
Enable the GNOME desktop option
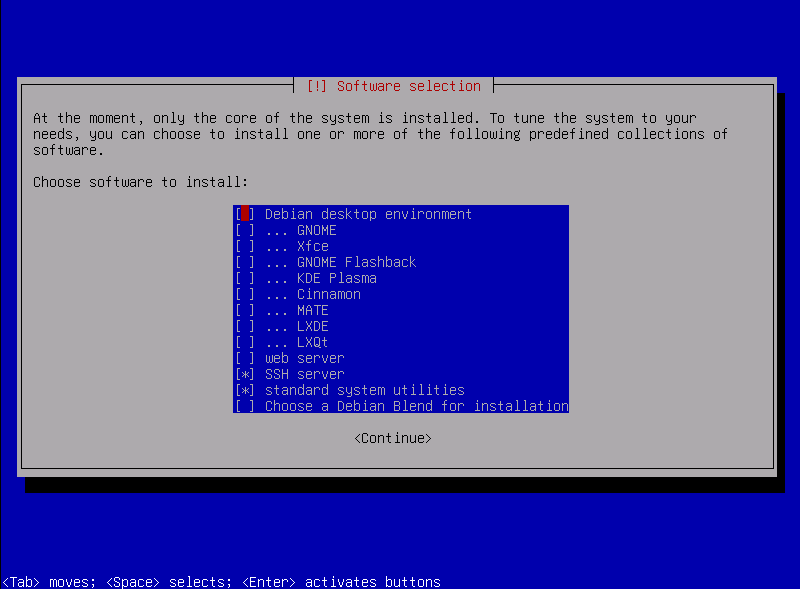(245, 230)
